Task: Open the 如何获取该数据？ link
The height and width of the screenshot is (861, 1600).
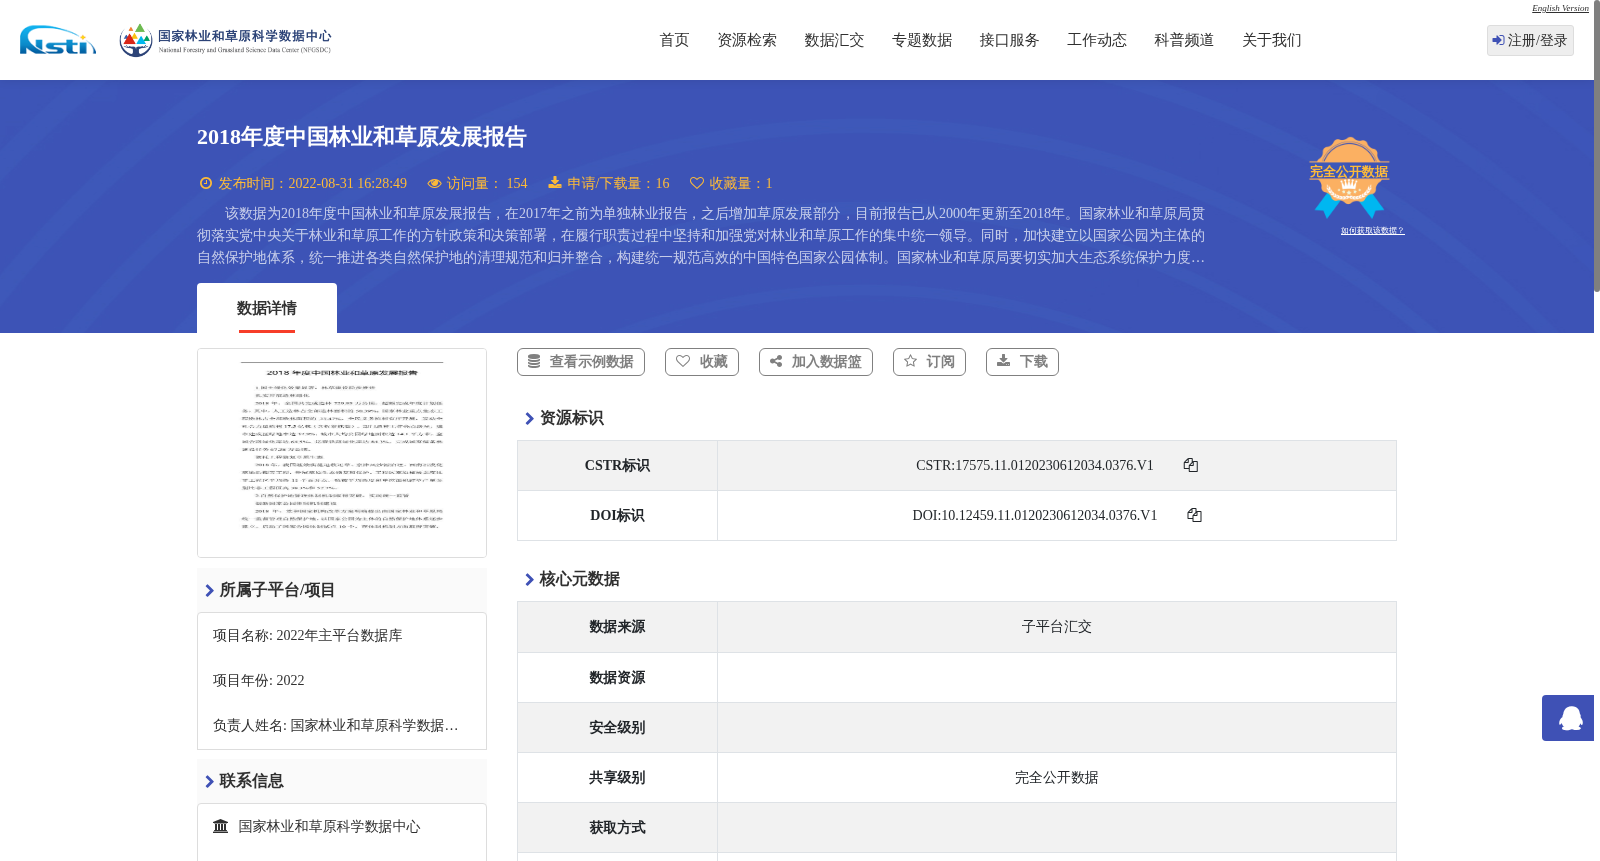Action: pos(1372,231)
